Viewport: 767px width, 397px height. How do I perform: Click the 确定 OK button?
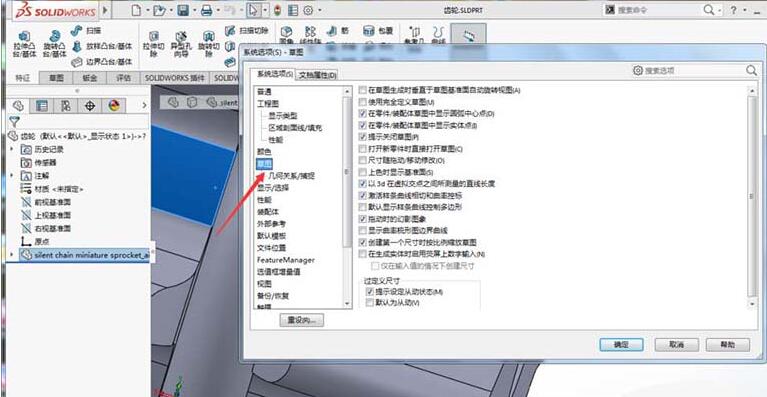click(x=621, y=345)
